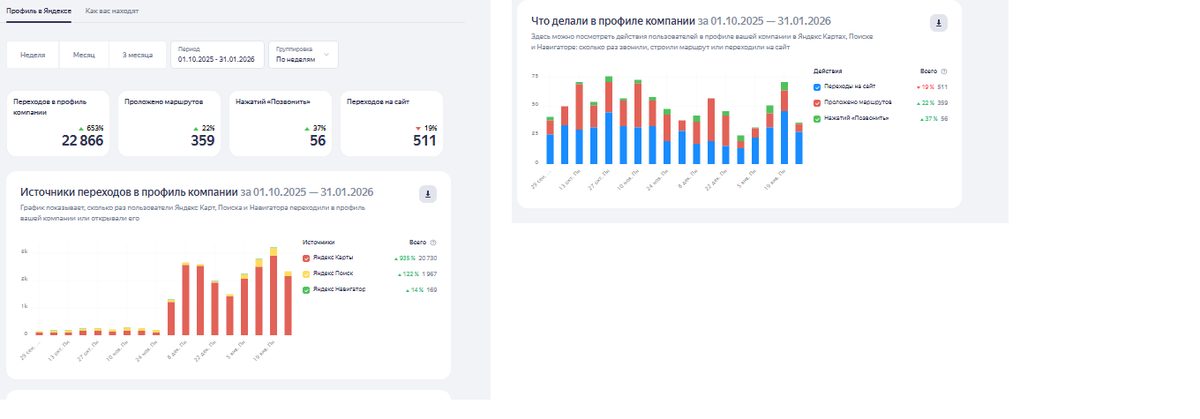Open help icon next to actions Всего

[944, 72]
